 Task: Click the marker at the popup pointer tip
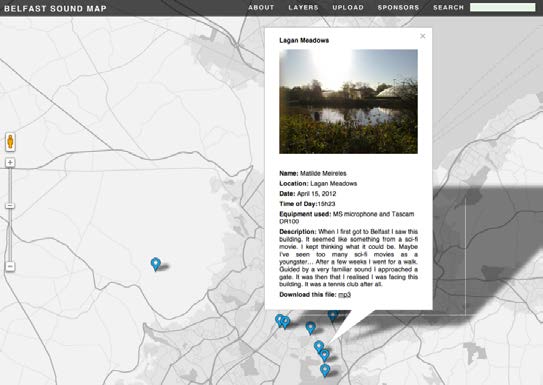click(x=319, y=347)
